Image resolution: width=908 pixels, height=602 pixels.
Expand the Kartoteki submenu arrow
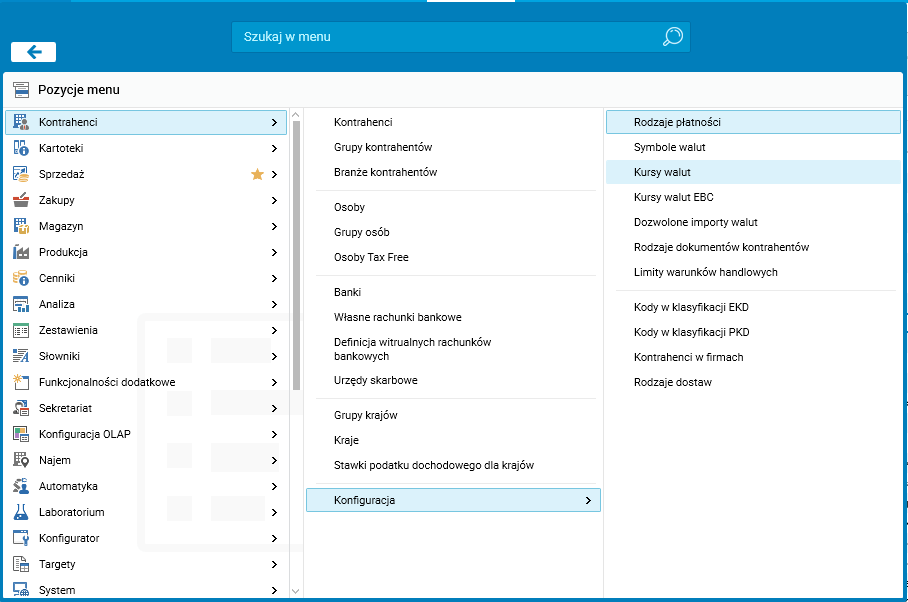tap(274, 149)
